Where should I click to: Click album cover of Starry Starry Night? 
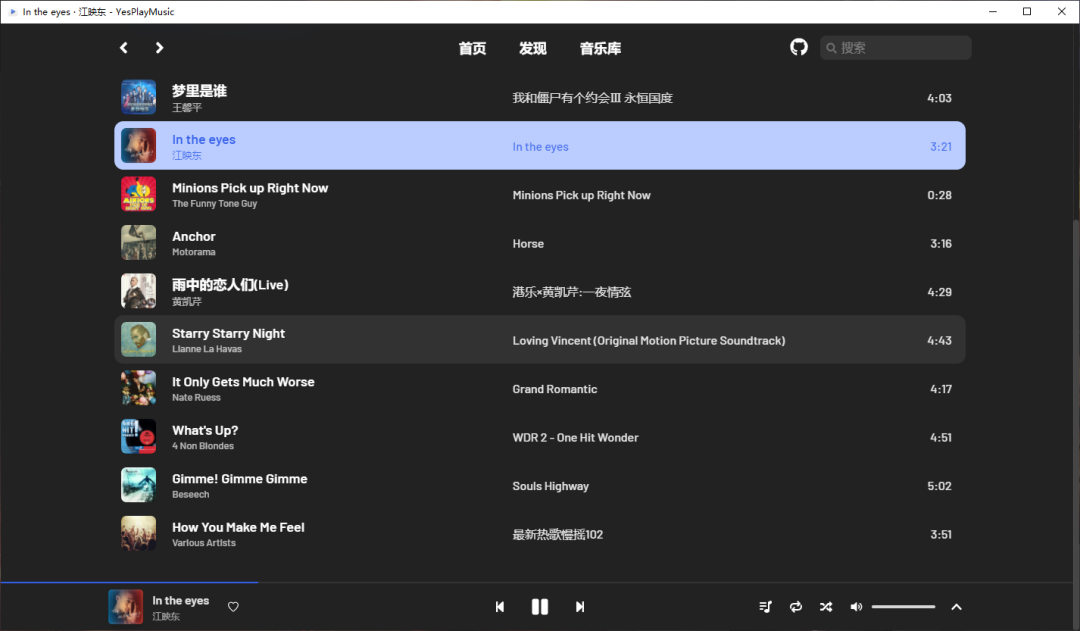click(138, 340)
